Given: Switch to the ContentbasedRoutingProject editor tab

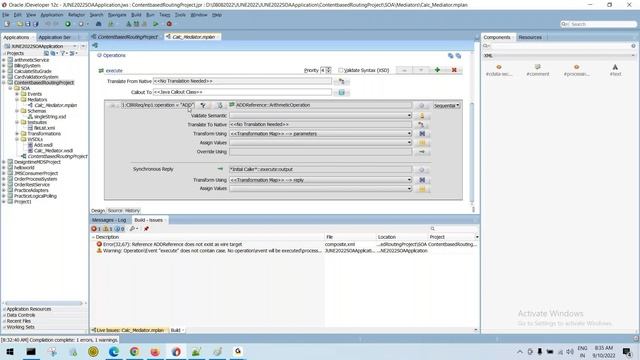Looking at the screenshot, I should pyautogui.click(x=127, y=37).
